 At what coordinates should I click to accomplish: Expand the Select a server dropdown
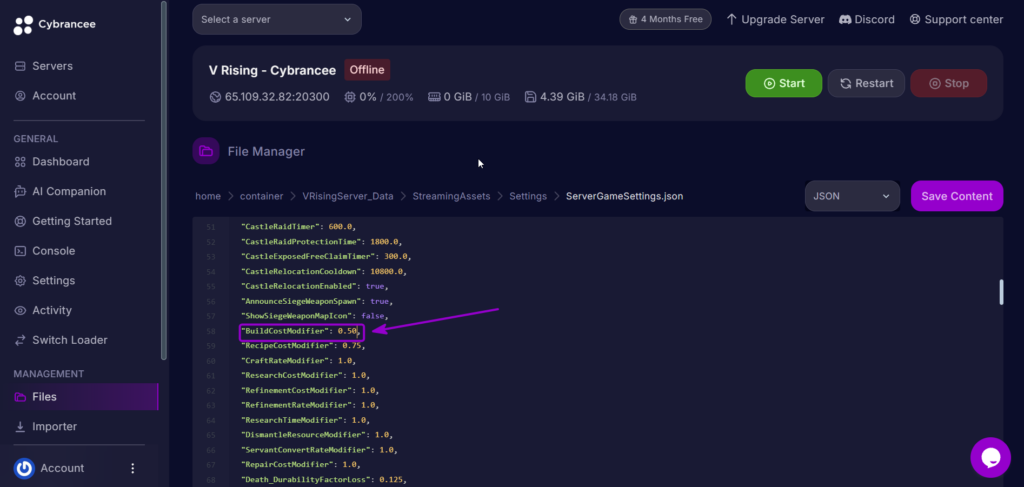277,20
